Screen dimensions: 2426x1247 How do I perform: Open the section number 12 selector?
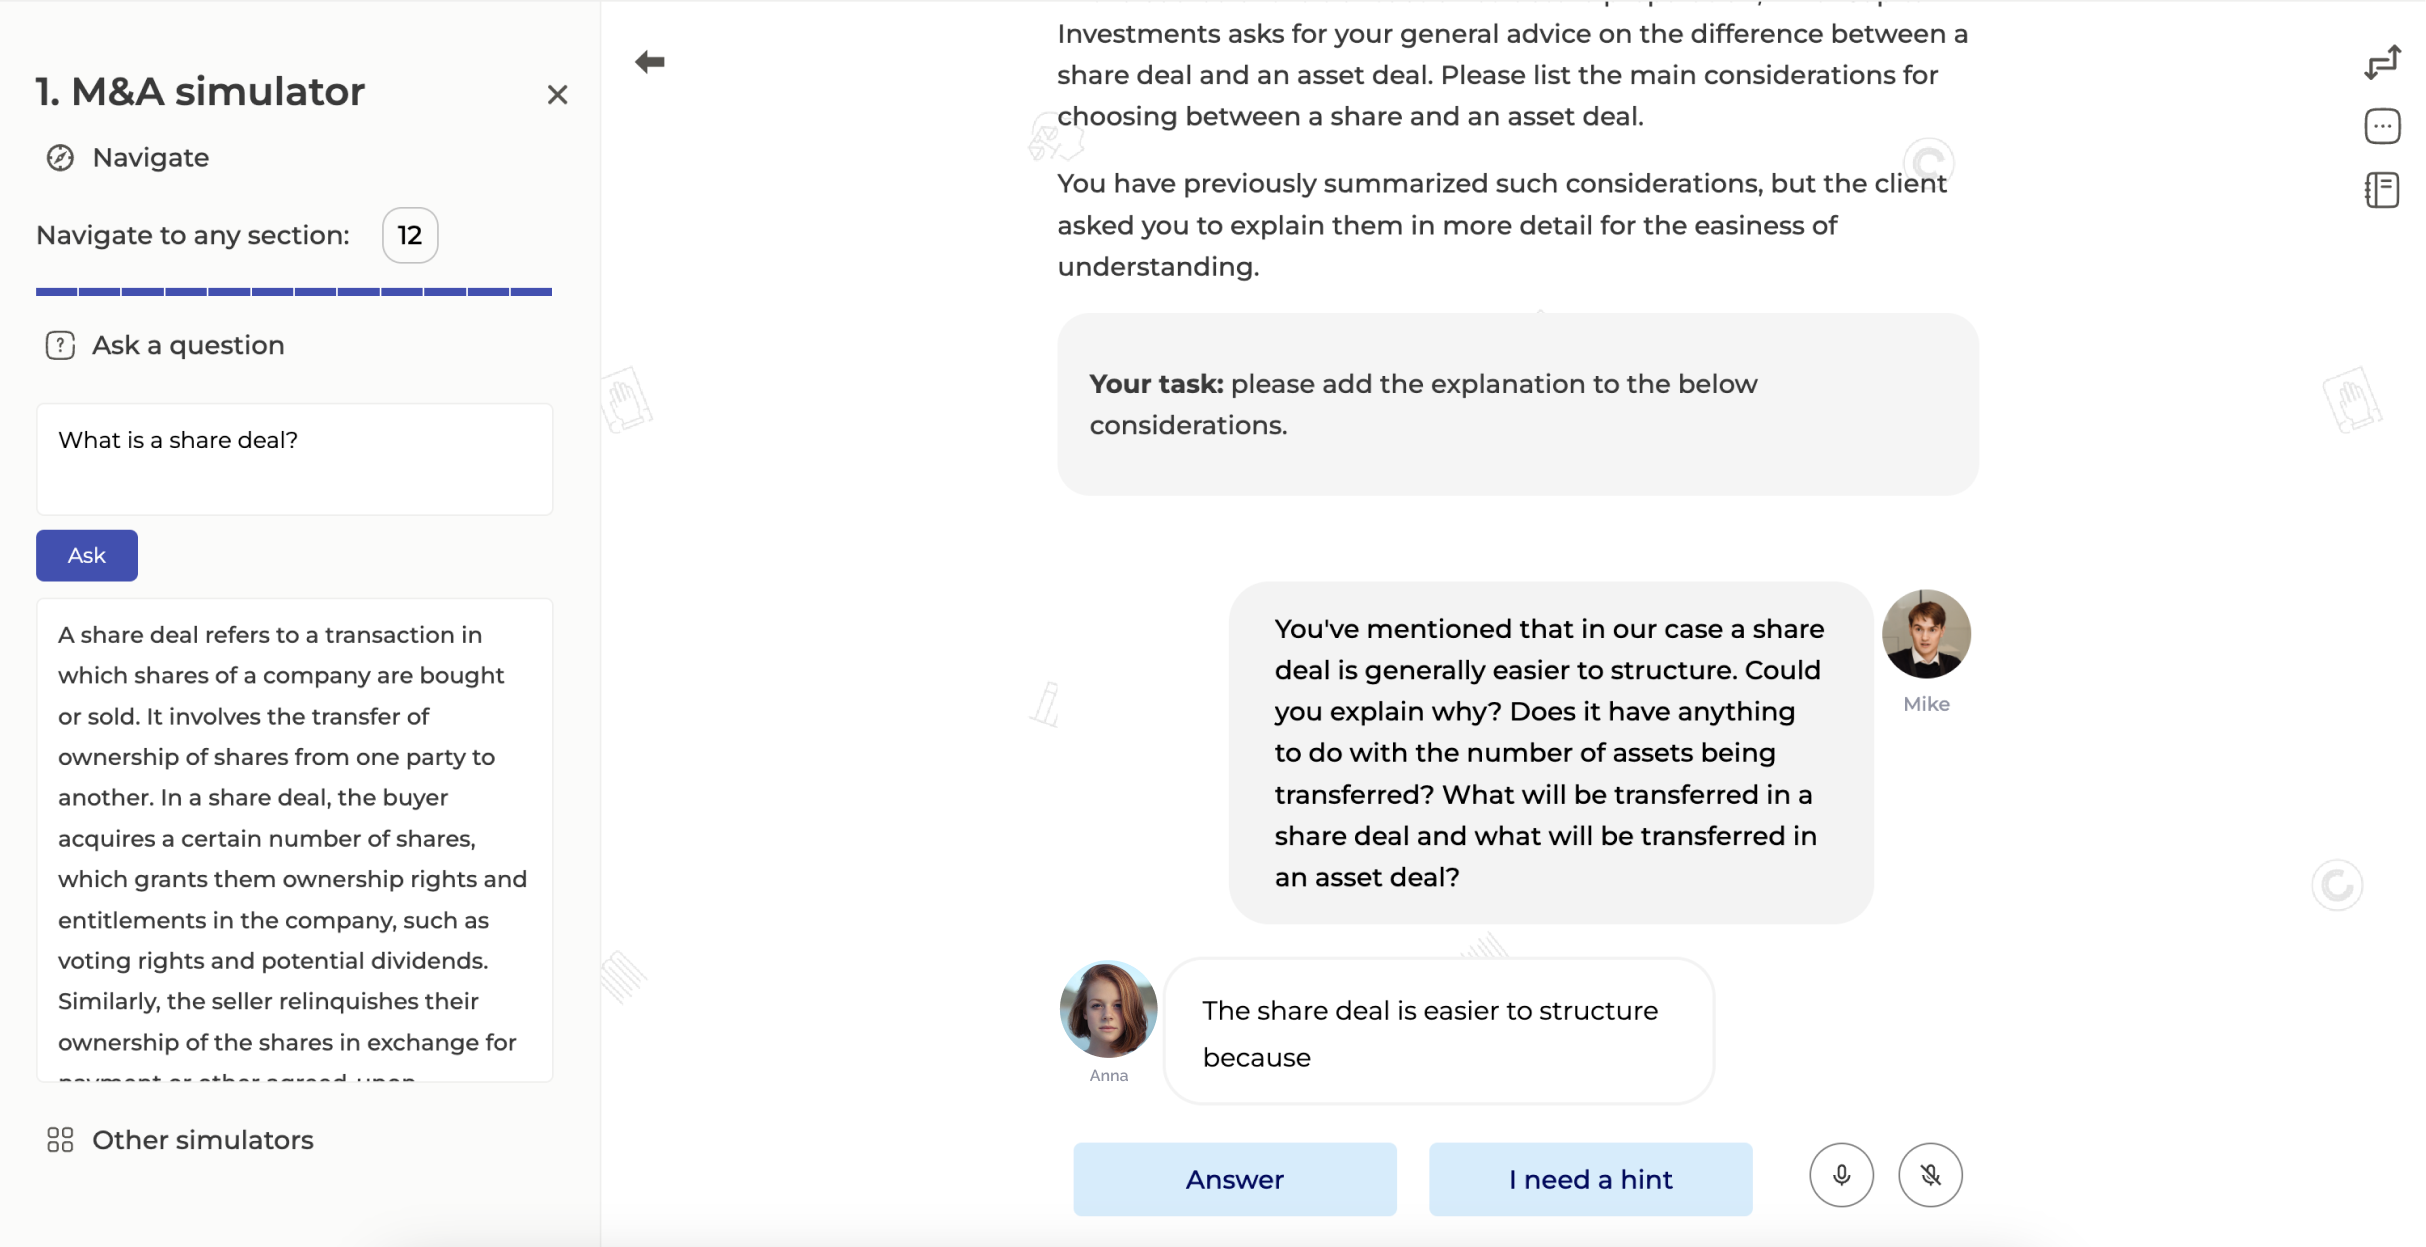[x=410, y=235]
